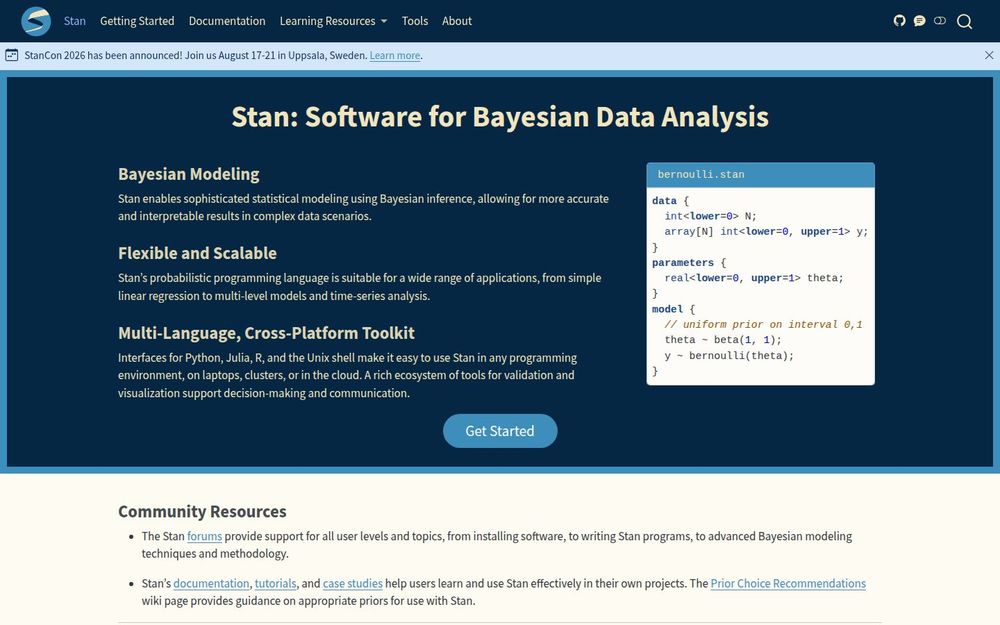Click the 'Stan: Software for Bayesian Data Analysis' title
Viewport: 1000px width, 625px height.
[500, 117]
